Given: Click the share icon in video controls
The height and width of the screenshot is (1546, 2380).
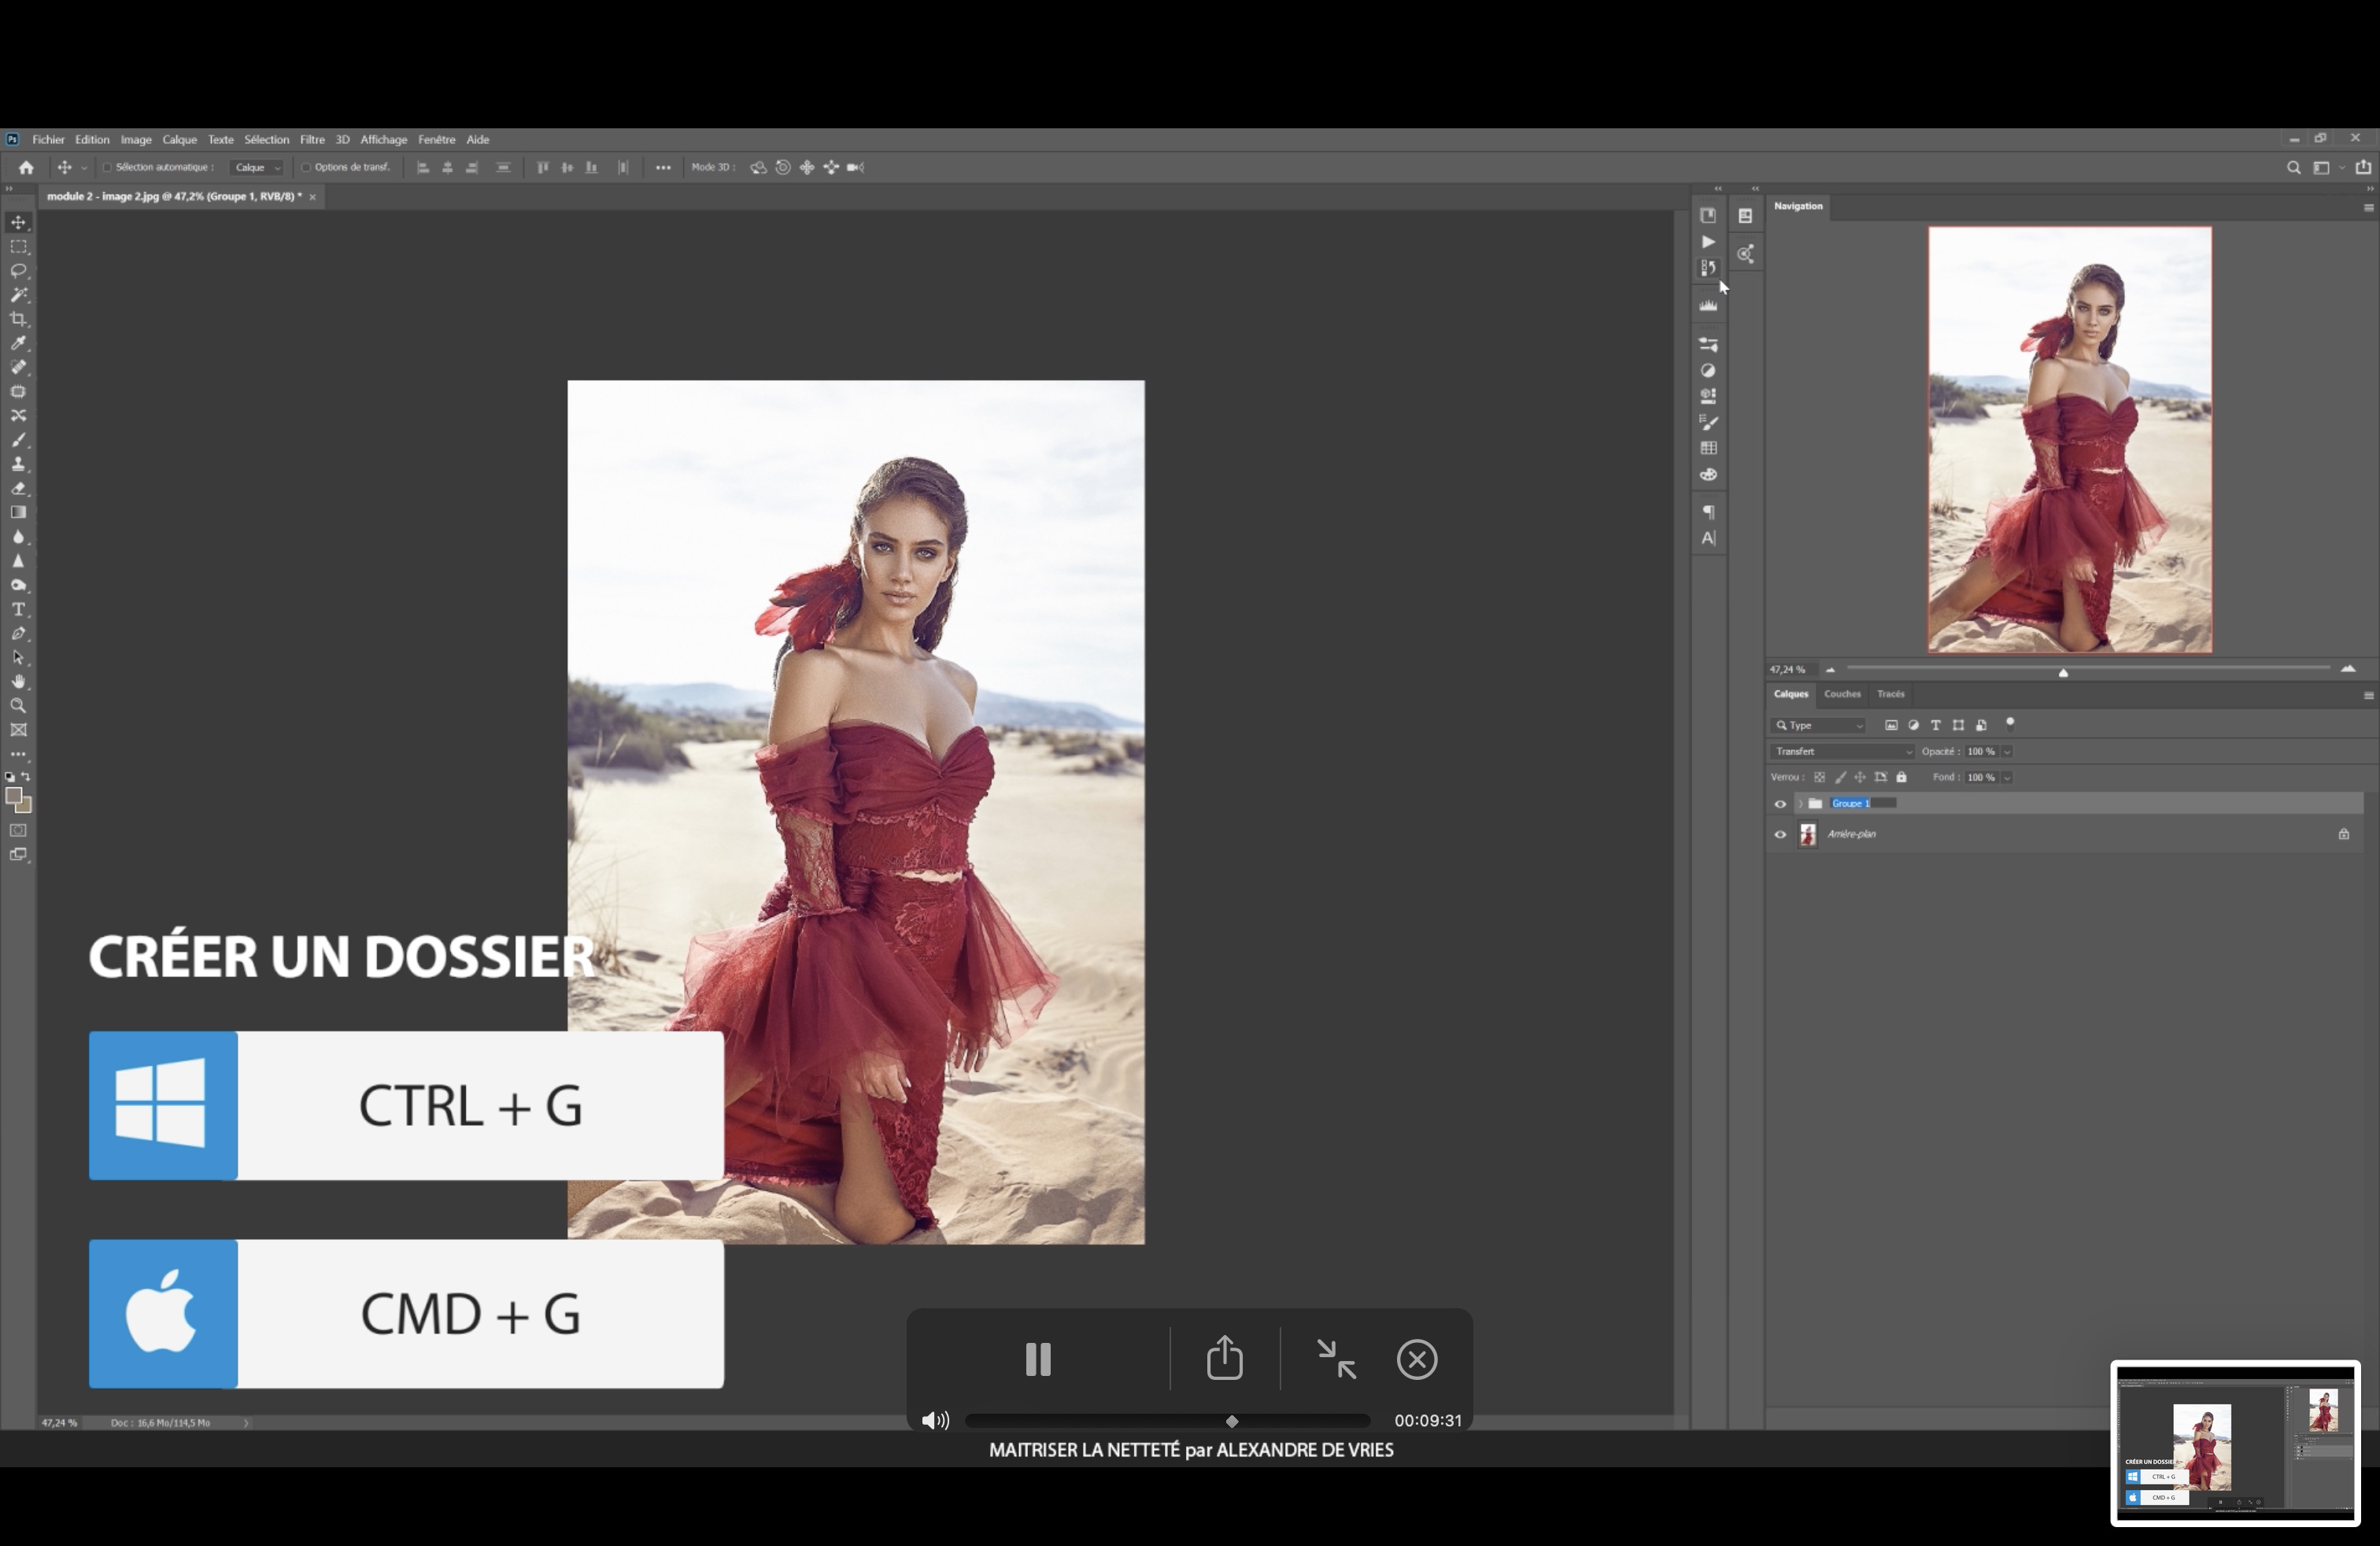Looking at the screenshot, I should 1224,1359.
